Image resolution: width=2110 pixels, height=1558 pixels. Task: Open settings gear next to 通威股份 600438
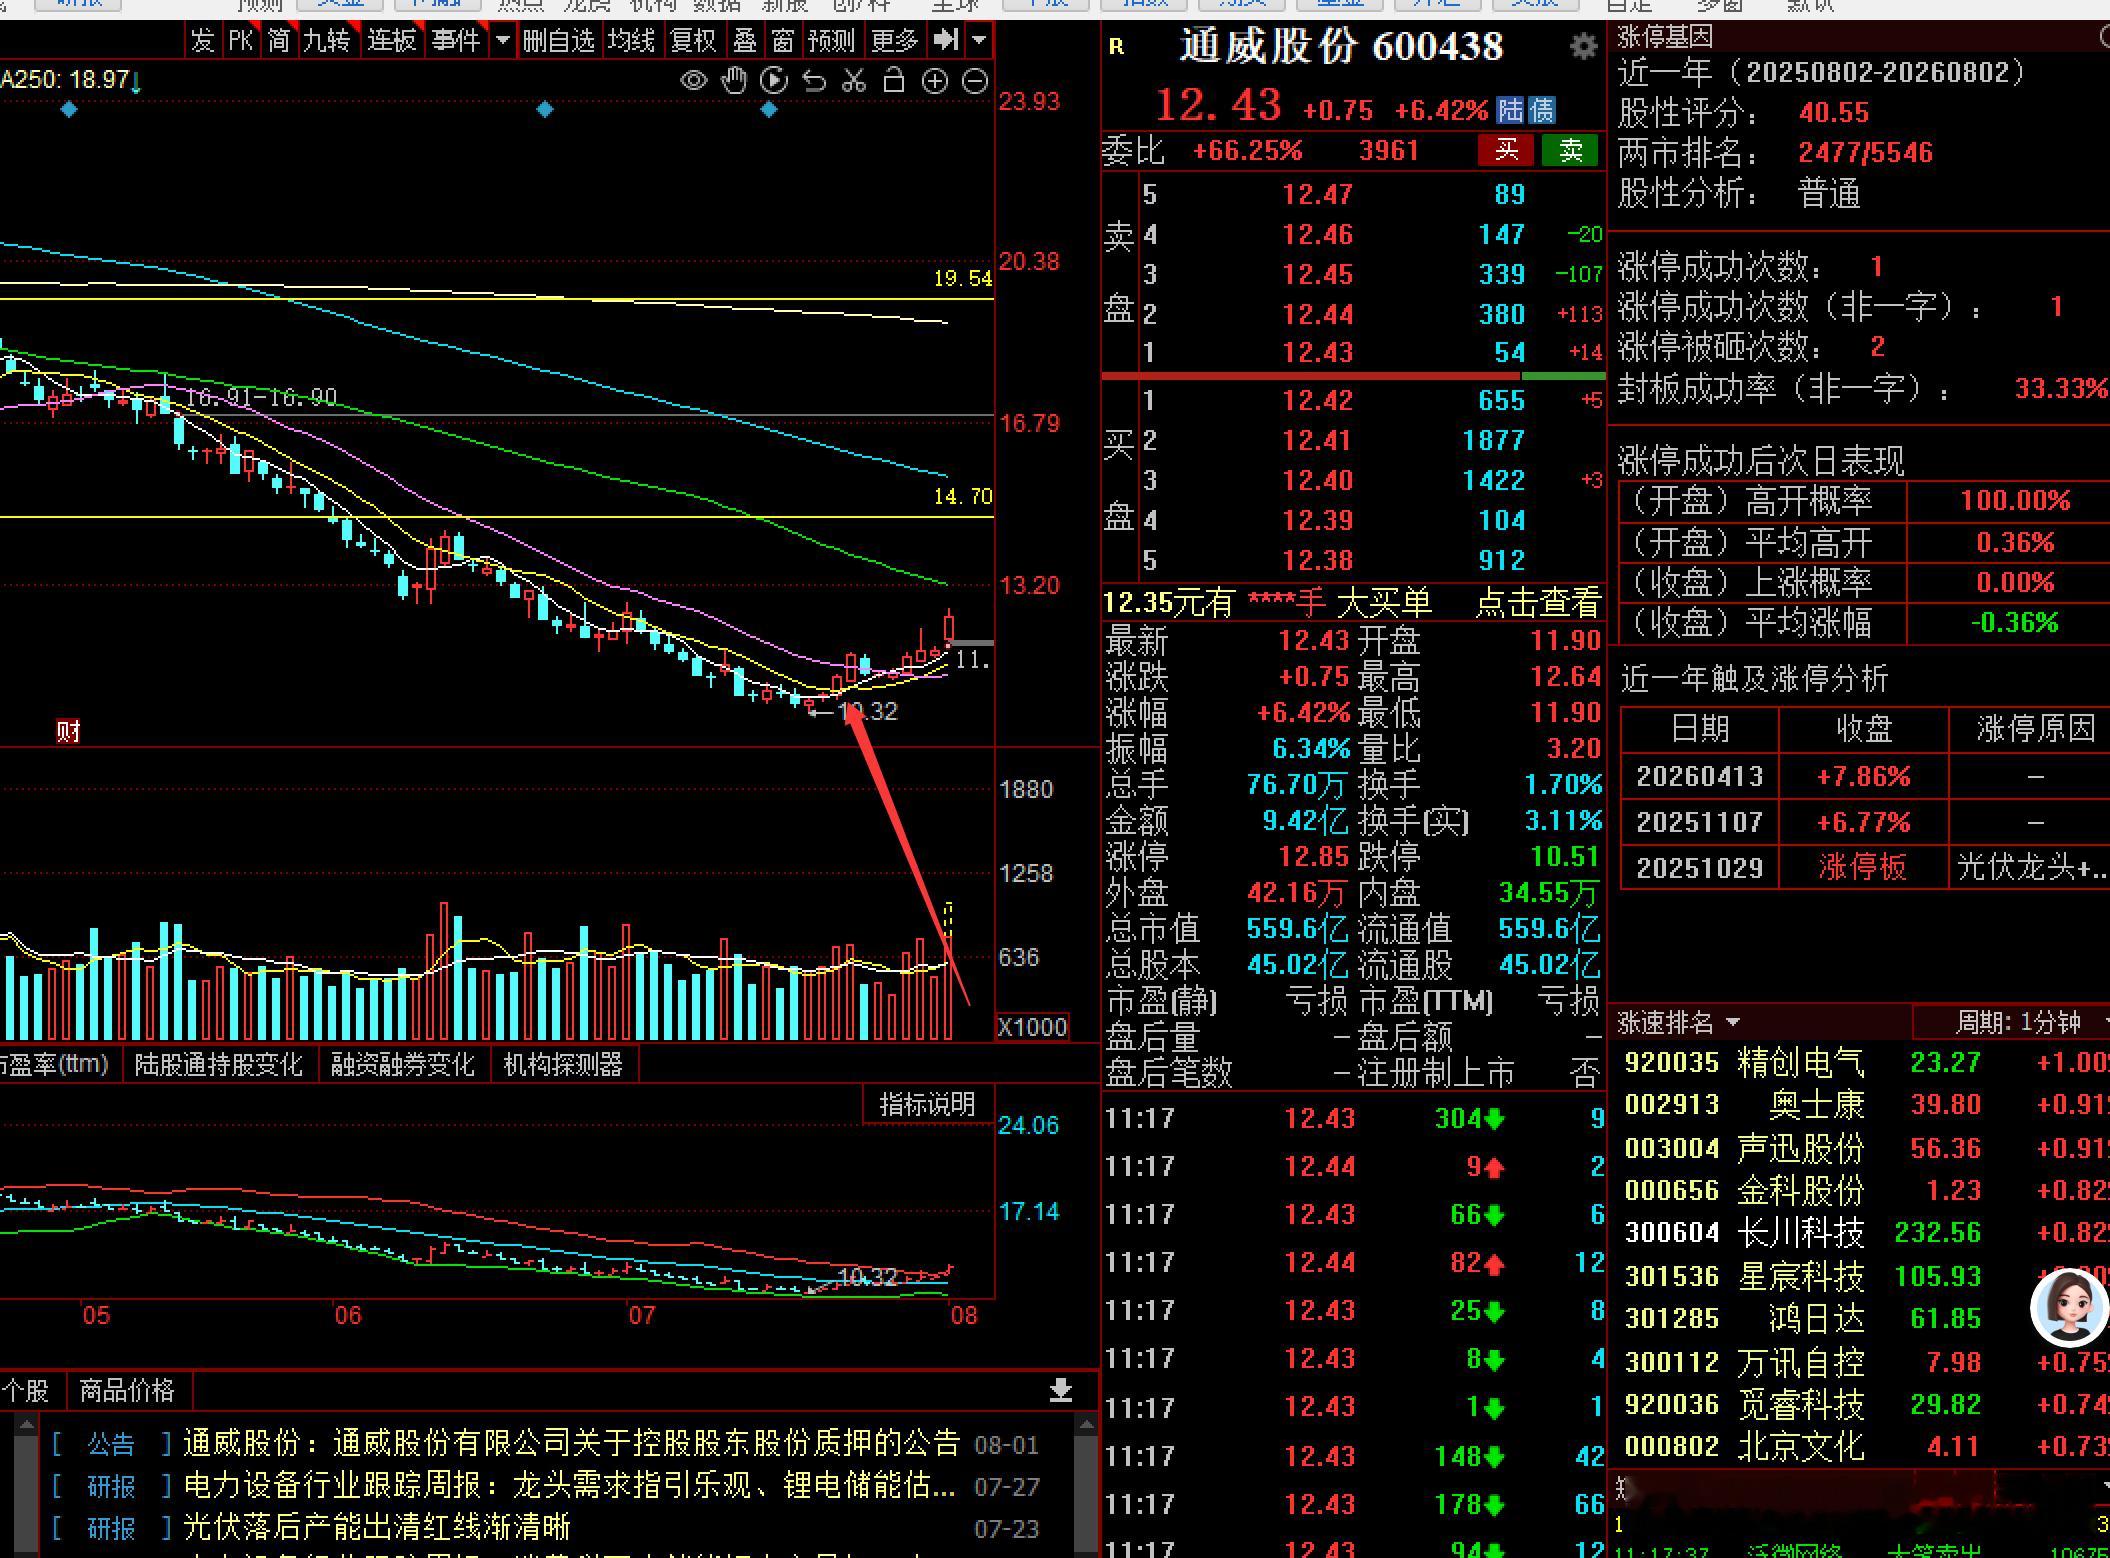coord(1583,46)
